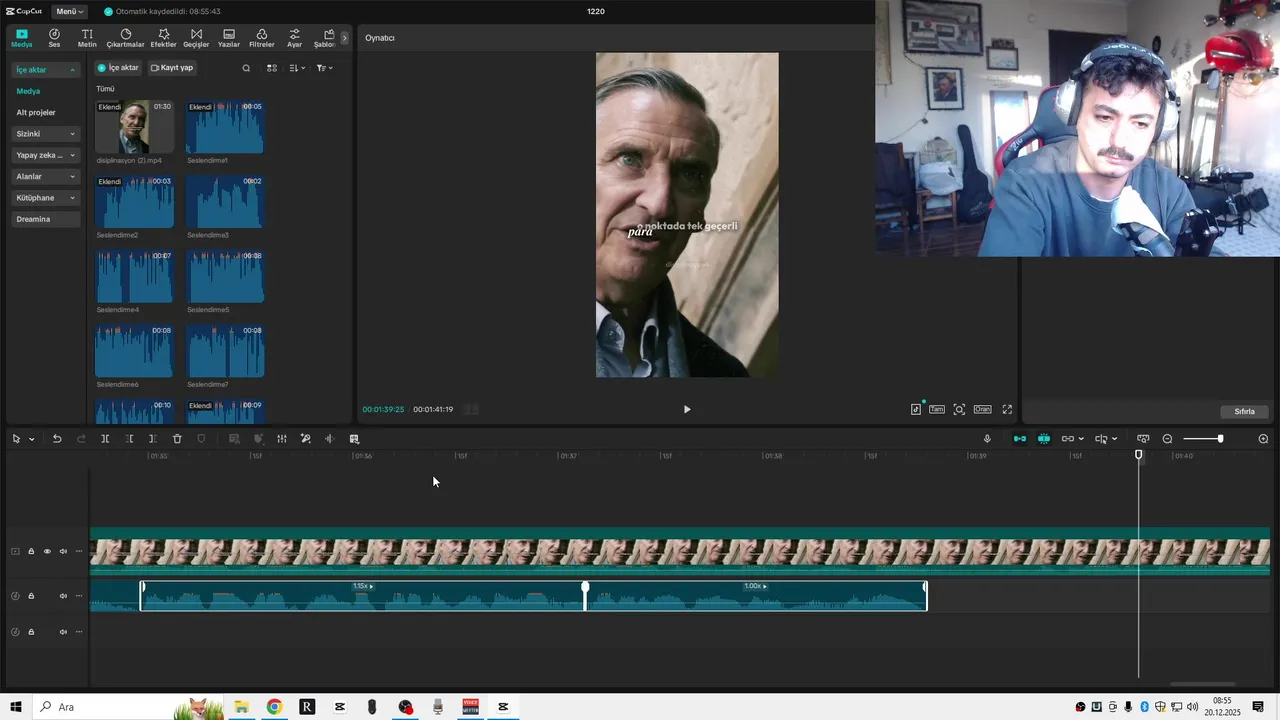Zoom out the timeline with the minus magnifier
The height and width of the screenshot is (720, 1280).
pos(1167,439)
